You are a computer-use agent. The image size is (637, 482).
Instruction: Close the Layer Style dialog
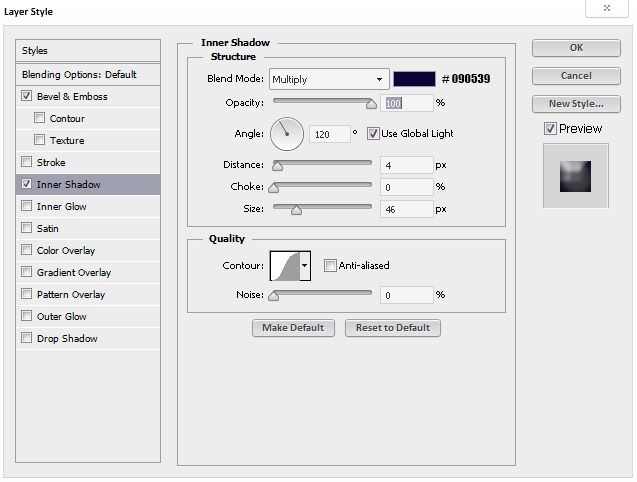tap(607, 8)
